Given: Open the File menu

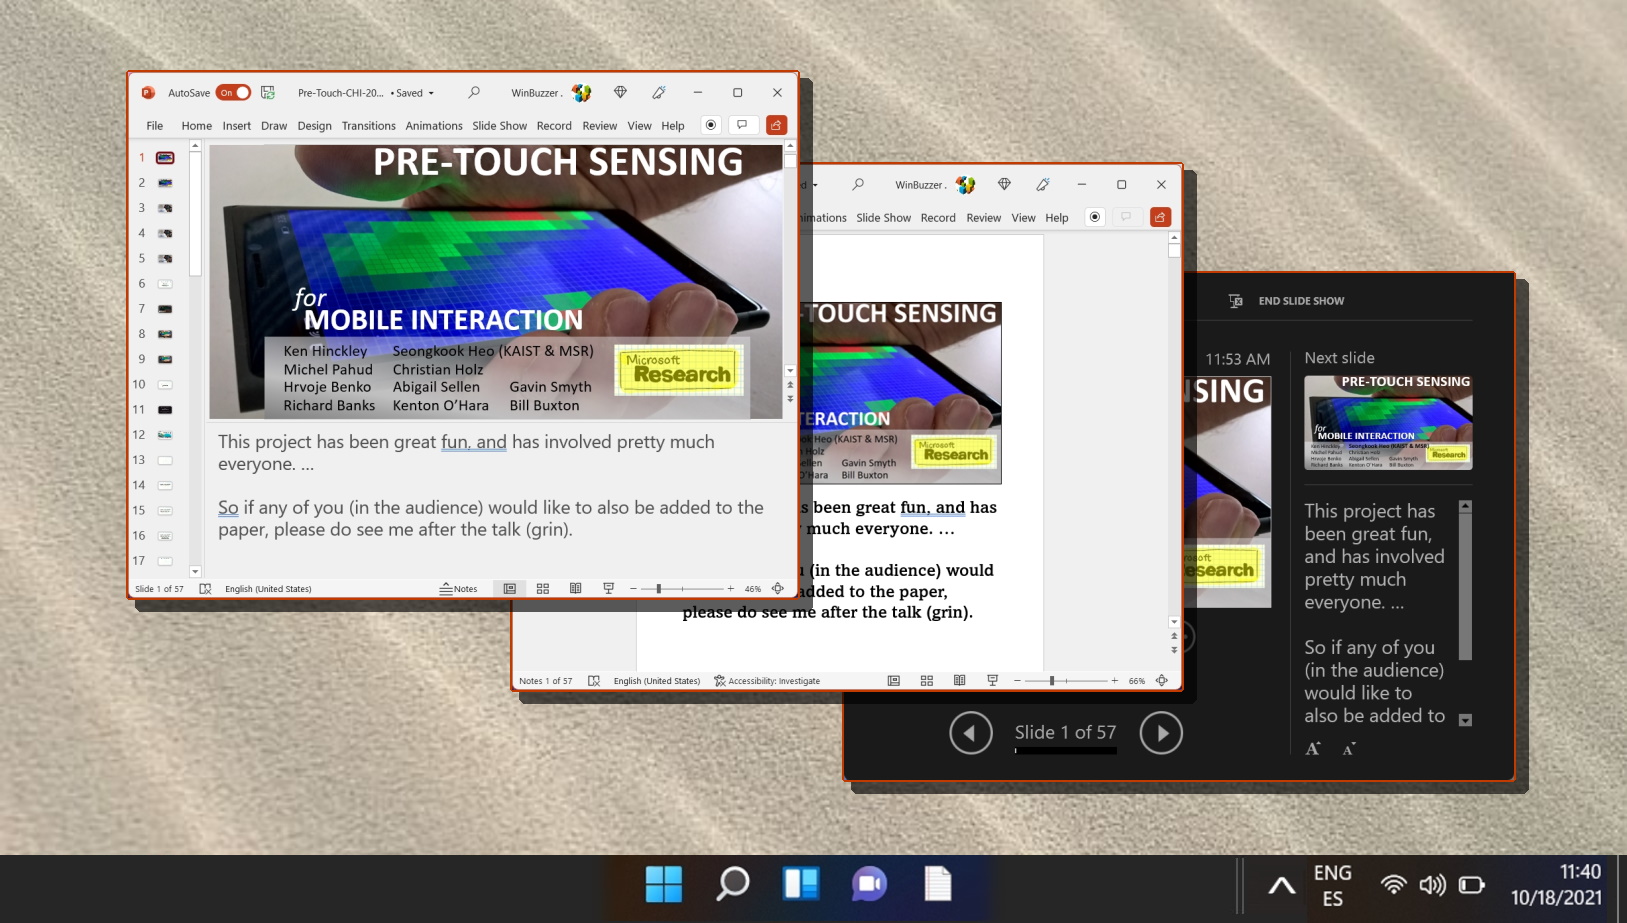Looking at the screenshot, I should pos(155,126).
